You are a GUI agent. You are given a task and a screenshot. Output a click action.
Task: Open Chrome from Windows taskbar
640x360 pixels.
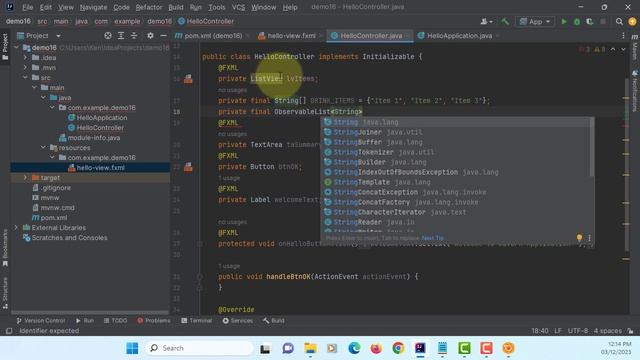(x=398, y=348)
